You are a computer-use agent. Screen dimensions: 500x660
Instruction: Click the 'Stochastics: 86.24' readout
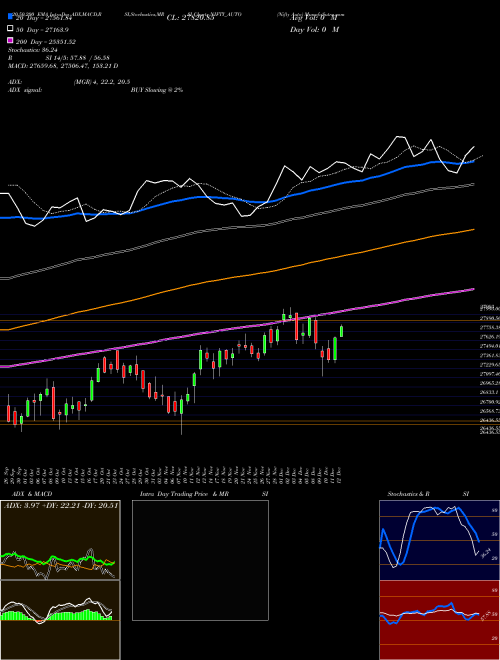point(31,50)
